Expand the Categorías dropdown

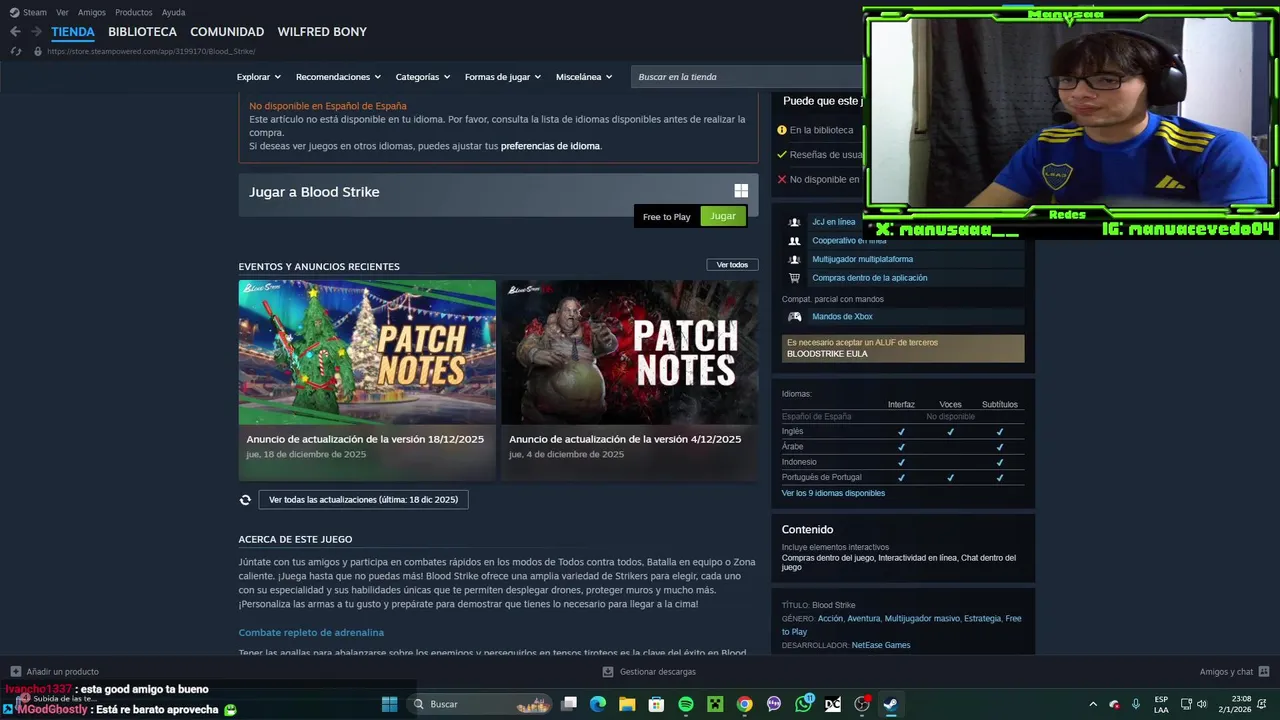[422, 77]
